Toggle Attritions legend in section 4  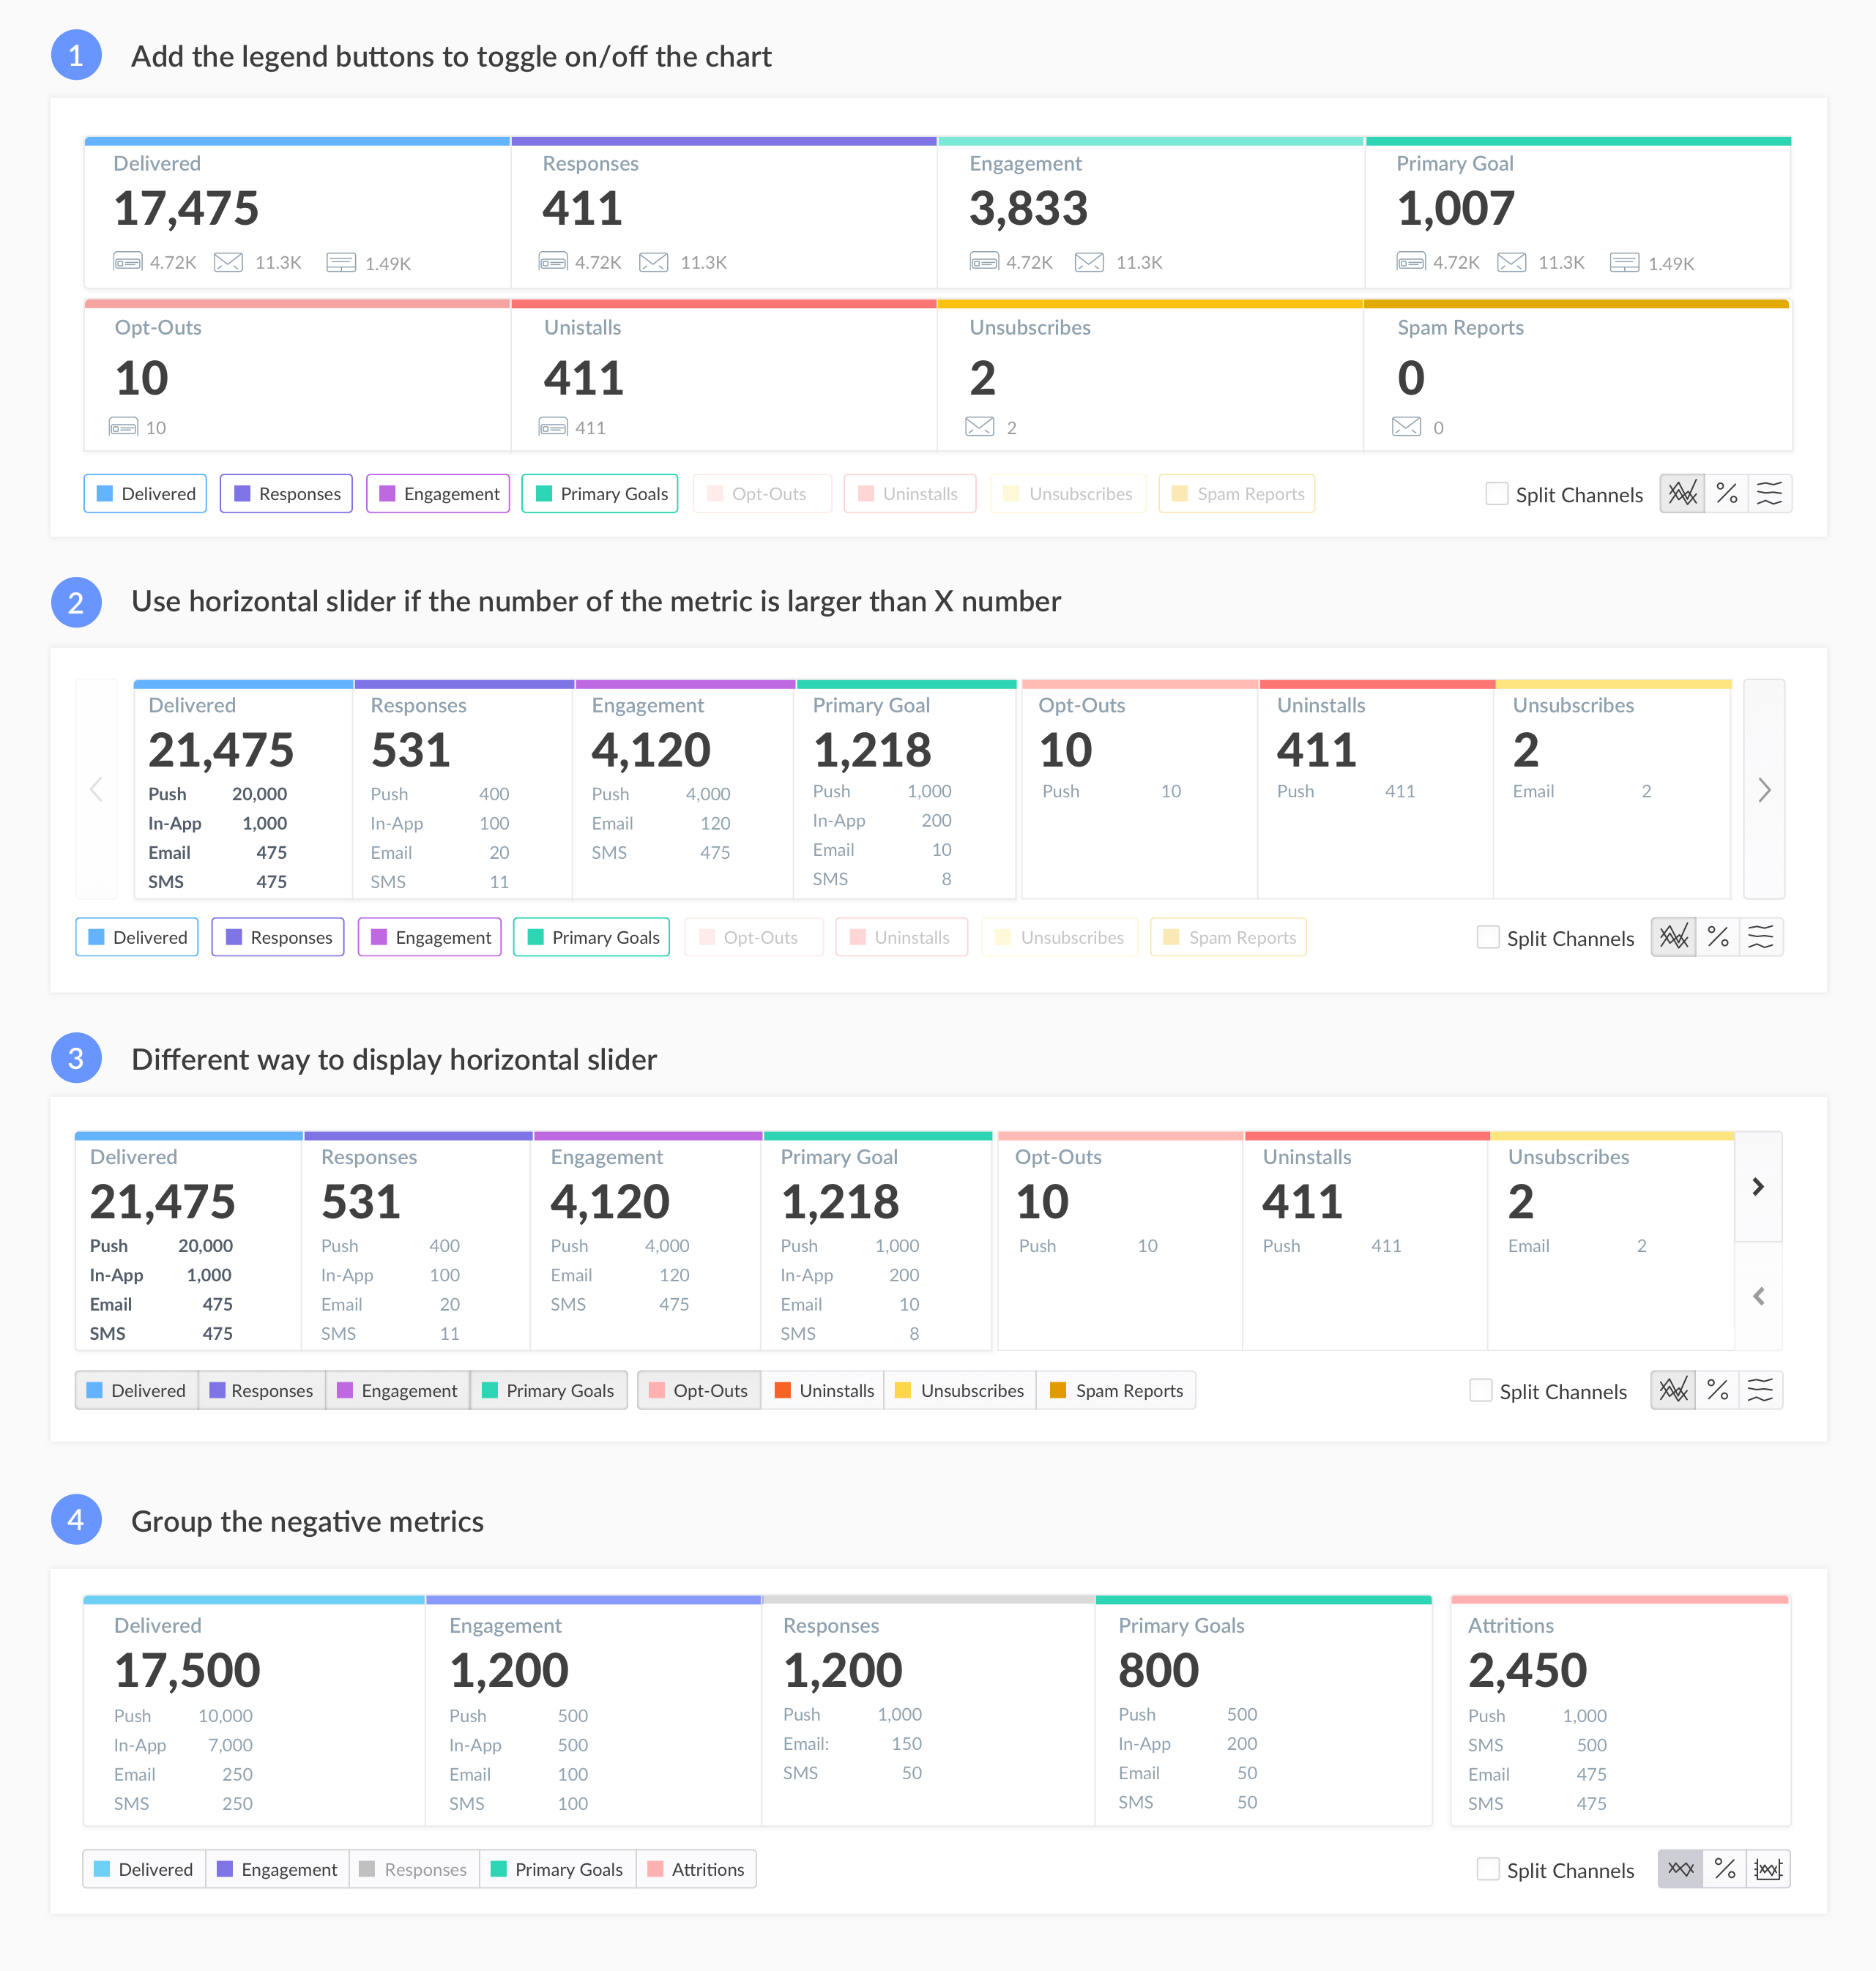pos(696,1869)
